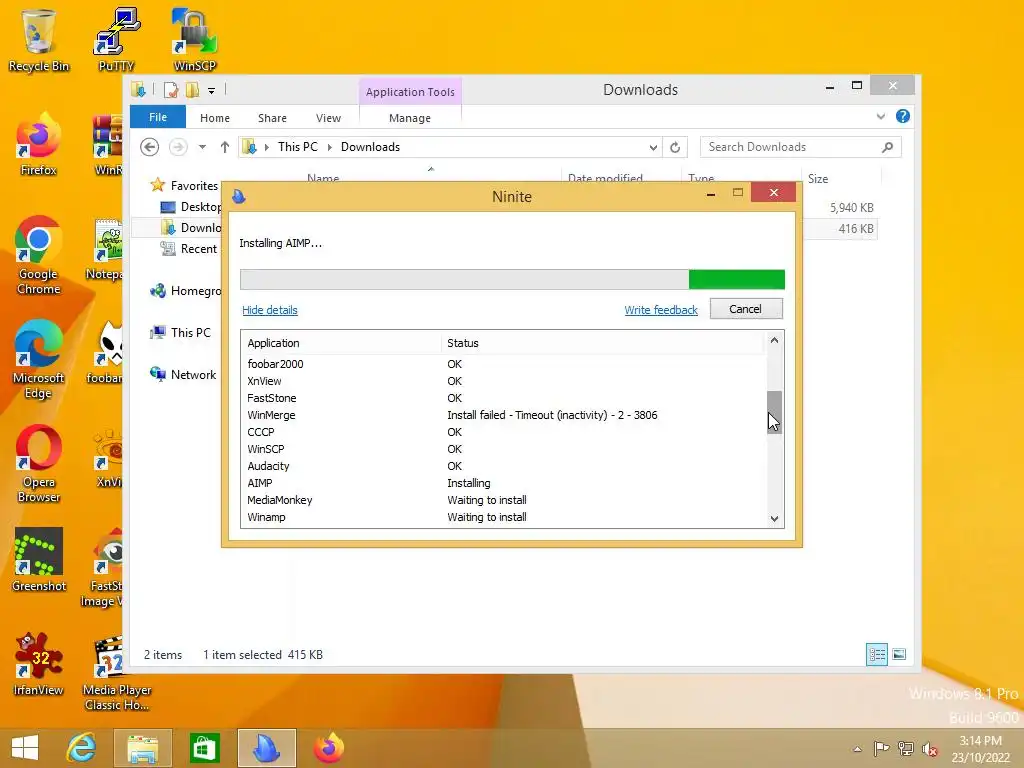Open the WinSCP desktop shortcut

coord(194,39)
